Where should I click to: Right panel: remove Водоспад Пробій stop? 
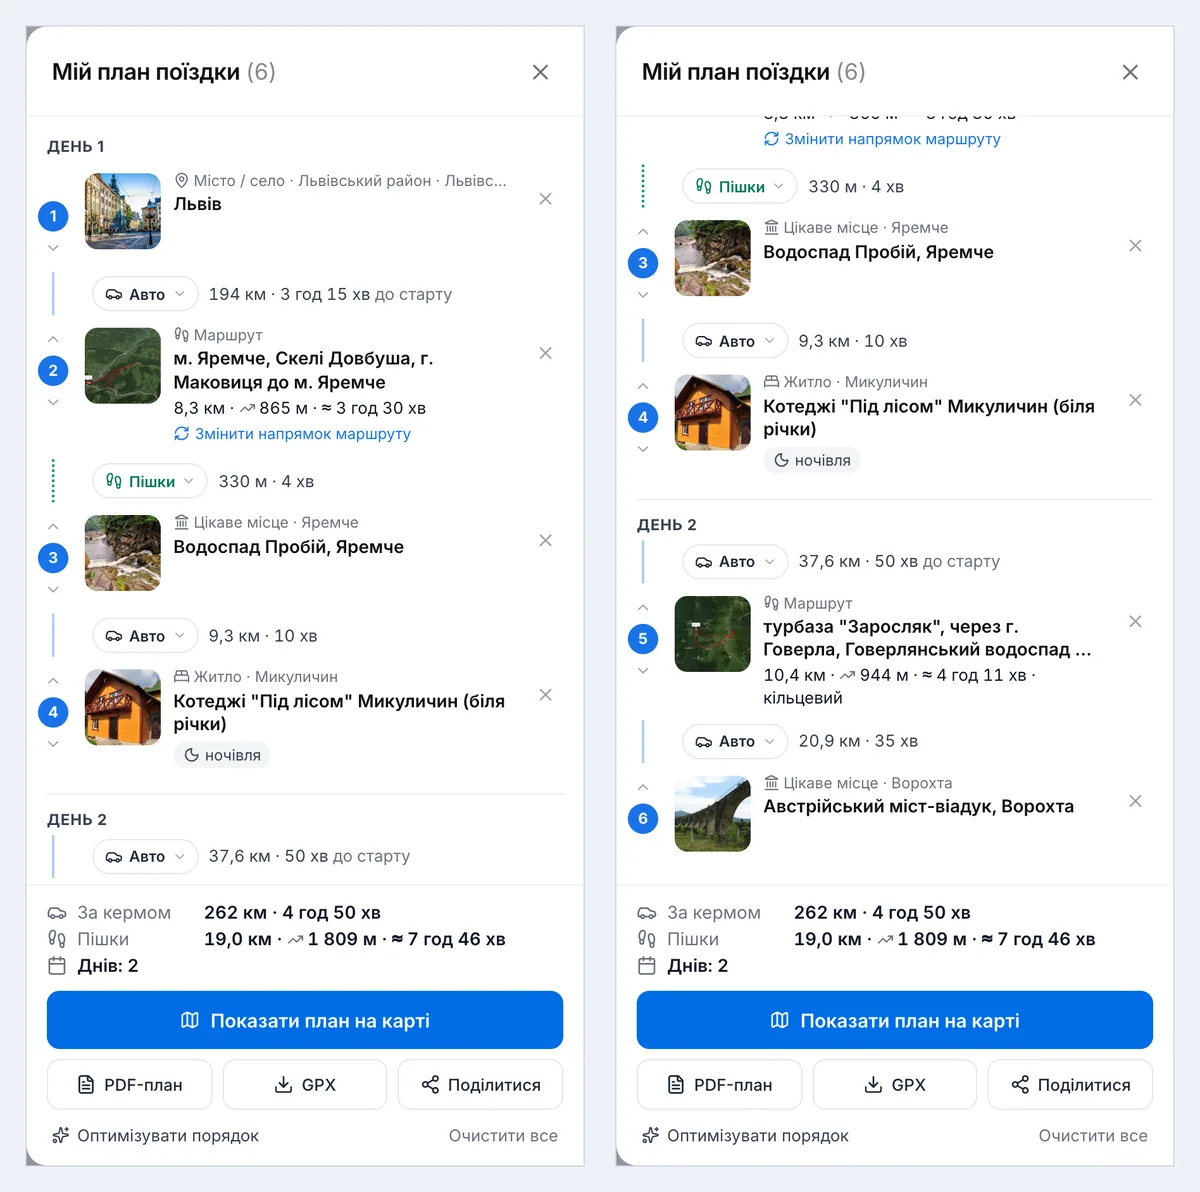[1135, 246]
